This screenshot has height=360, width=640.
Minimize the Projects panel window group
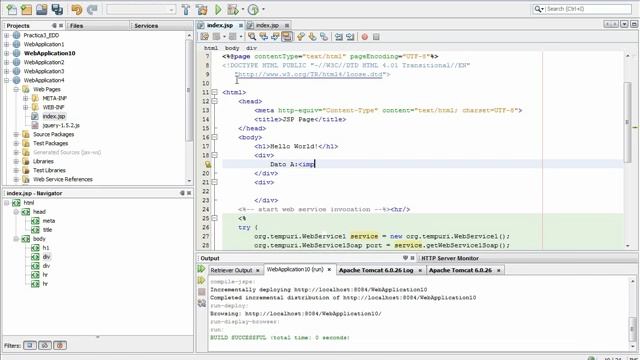54,26
